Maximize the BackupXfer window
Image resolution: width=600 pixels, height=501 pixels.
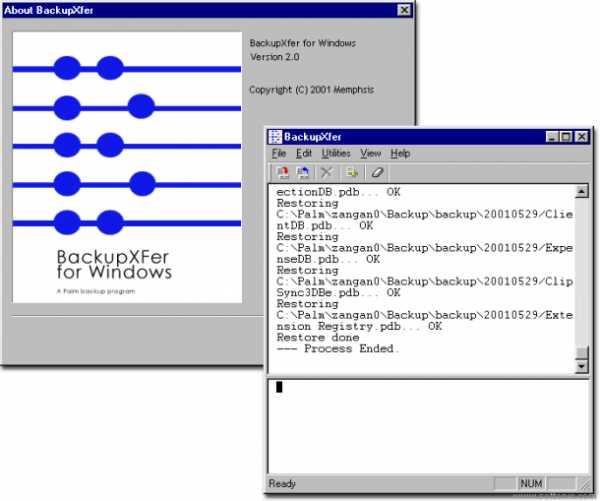[x=566, y=137]
